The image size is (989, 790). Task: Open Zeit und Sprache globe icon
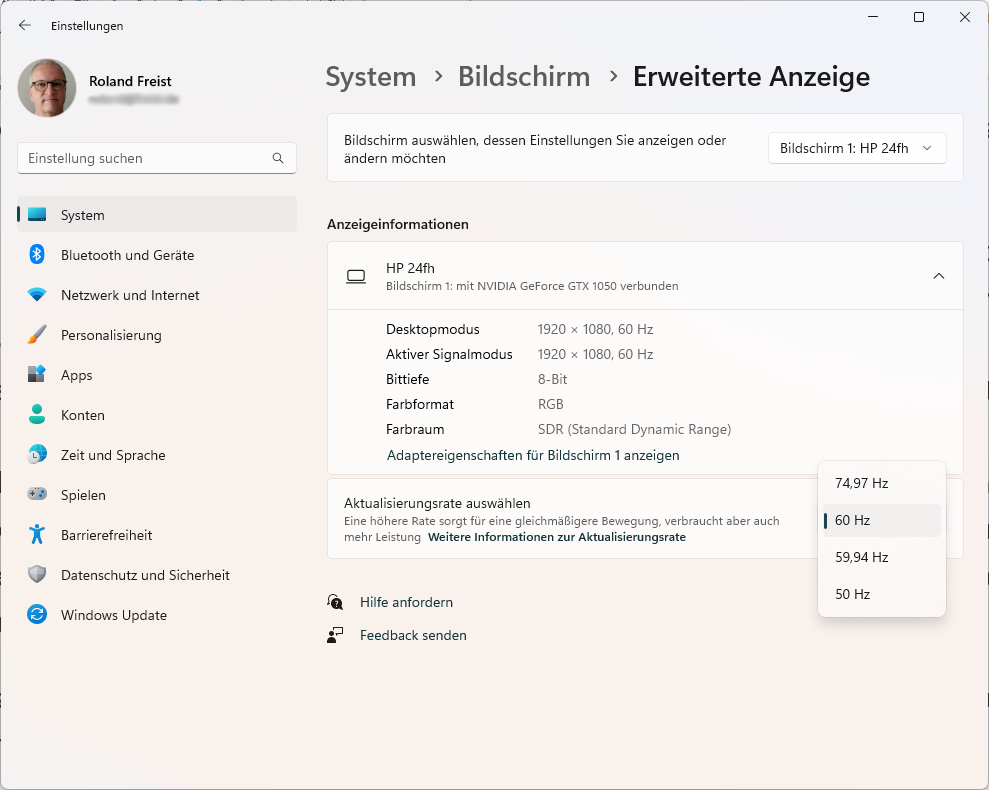click(37, 455)
